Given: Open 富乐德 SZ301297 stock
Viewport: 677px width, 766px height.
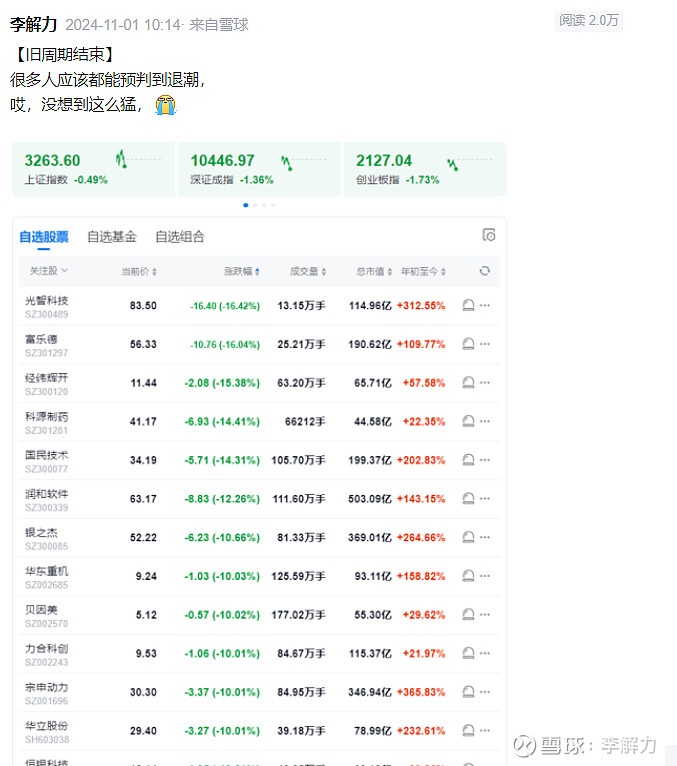Looking at the screenshot, I should (x=47, y=345).
